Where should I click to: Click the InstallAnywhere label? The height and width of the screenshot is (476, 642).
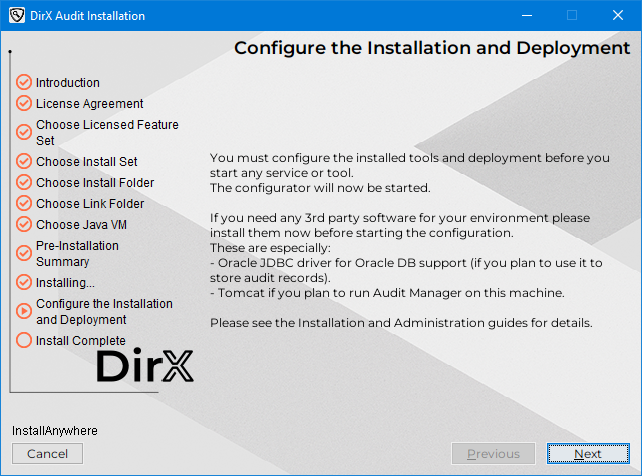pos(55,430)
